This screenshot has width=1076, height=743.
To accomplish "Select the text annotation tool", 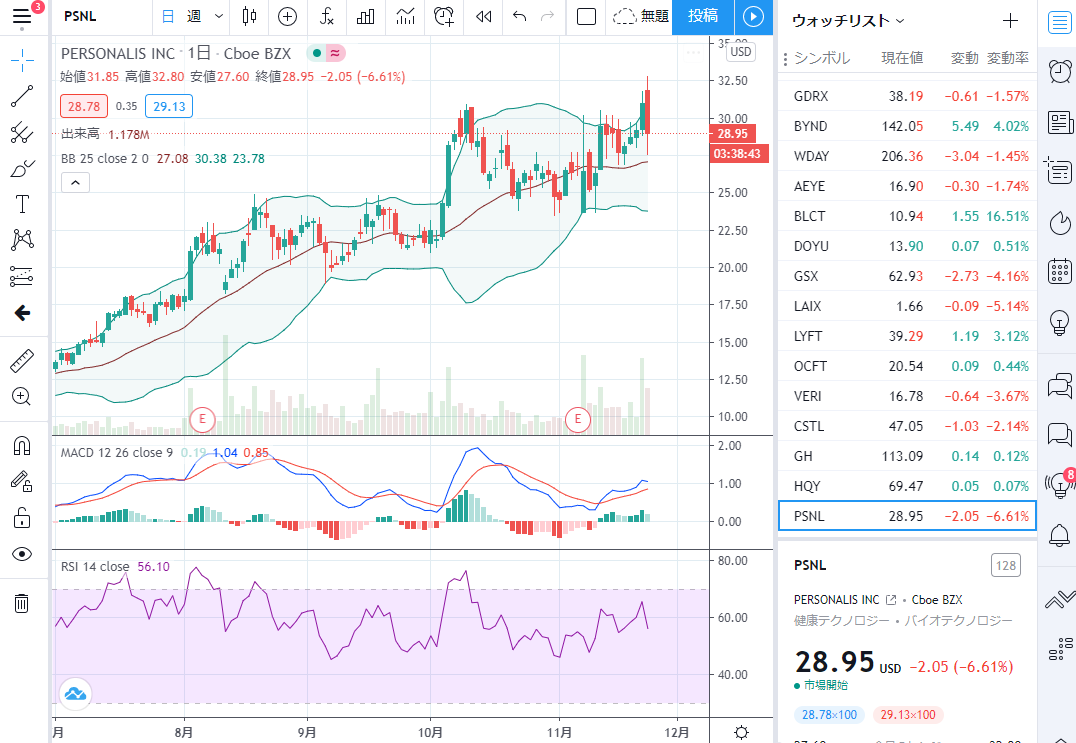I will [22, 204].
